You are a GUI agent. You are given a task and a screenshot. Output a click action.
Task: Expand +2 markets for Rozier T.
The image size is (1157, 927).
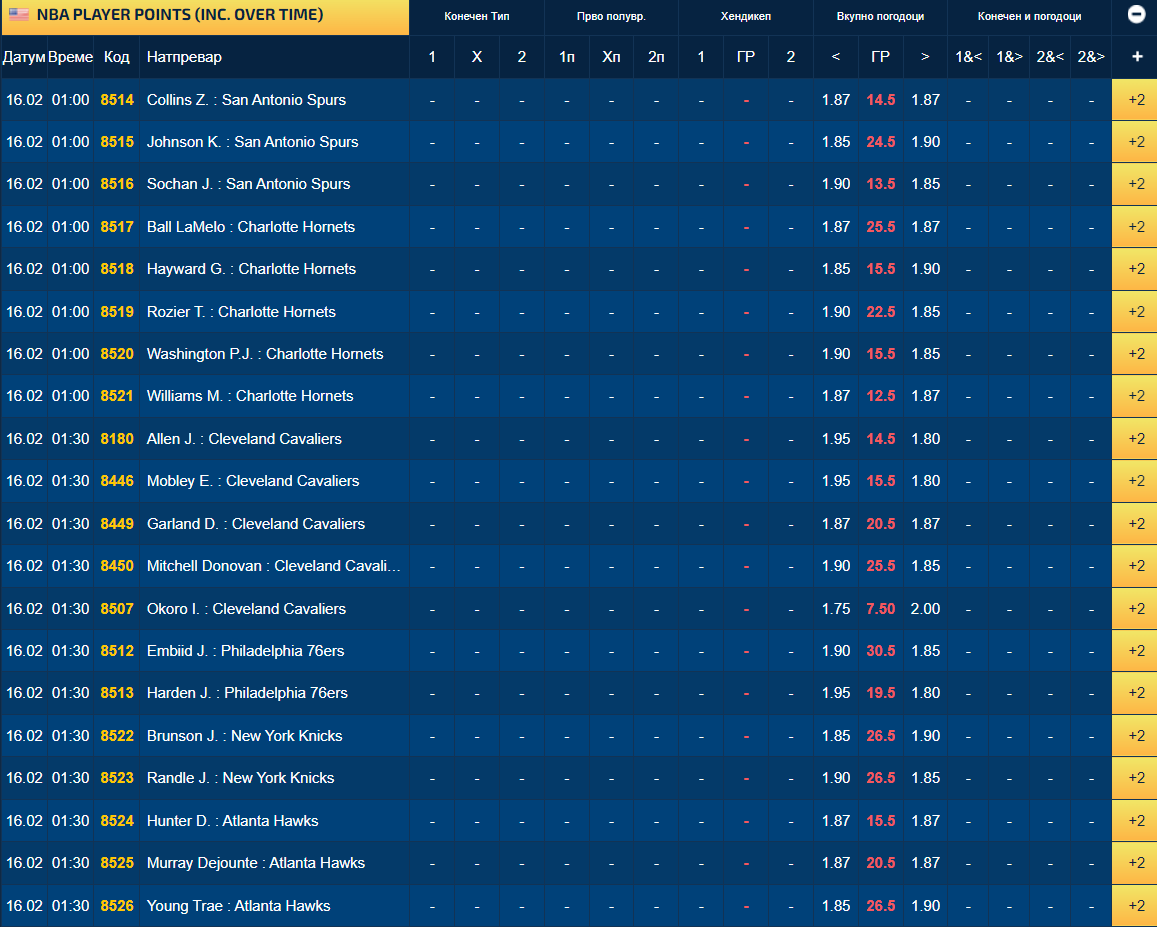click(x=1136, y=311)
